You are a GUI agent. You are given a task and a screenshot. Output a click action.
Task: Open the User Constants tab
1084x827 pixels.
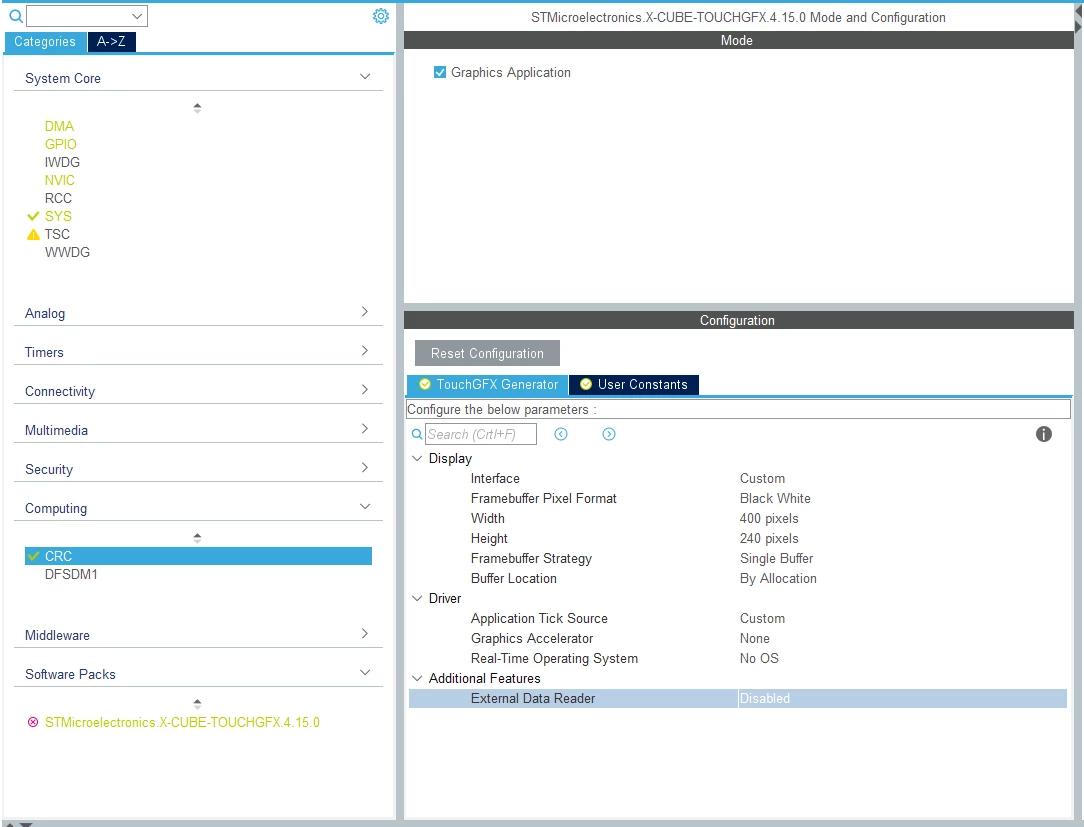click(x=634, y=384)
